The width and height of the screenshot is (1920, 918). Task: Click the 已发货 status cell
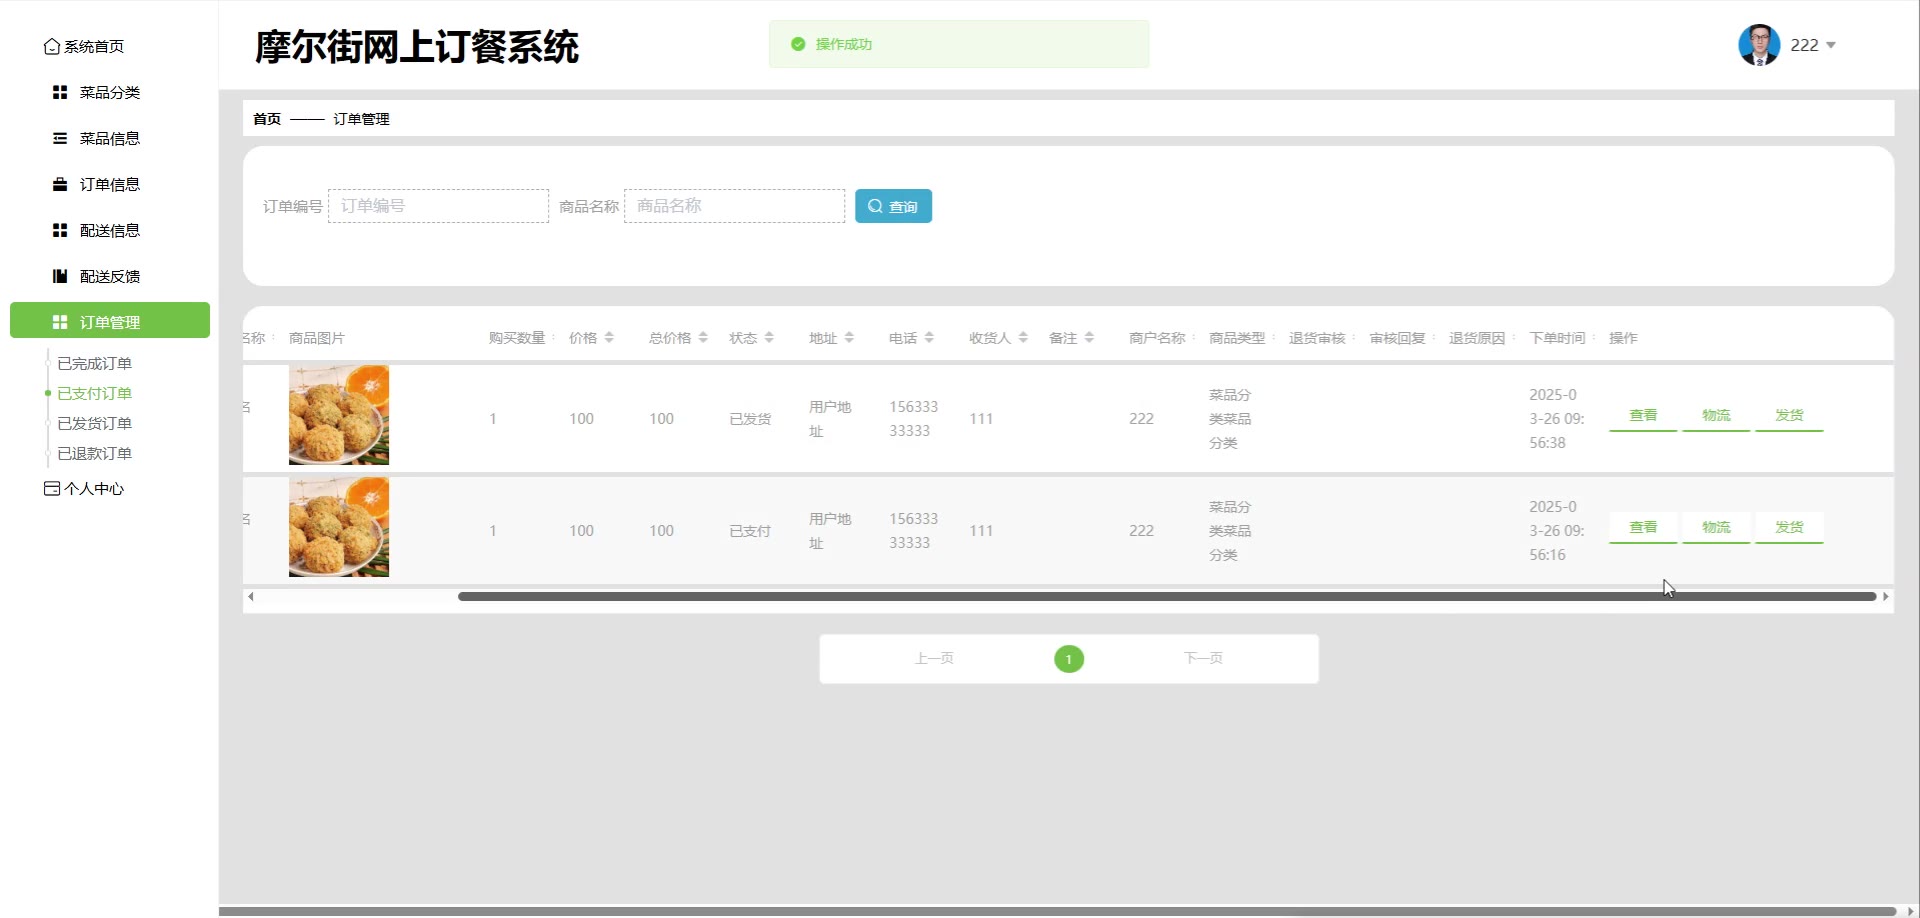pos(750,419)
